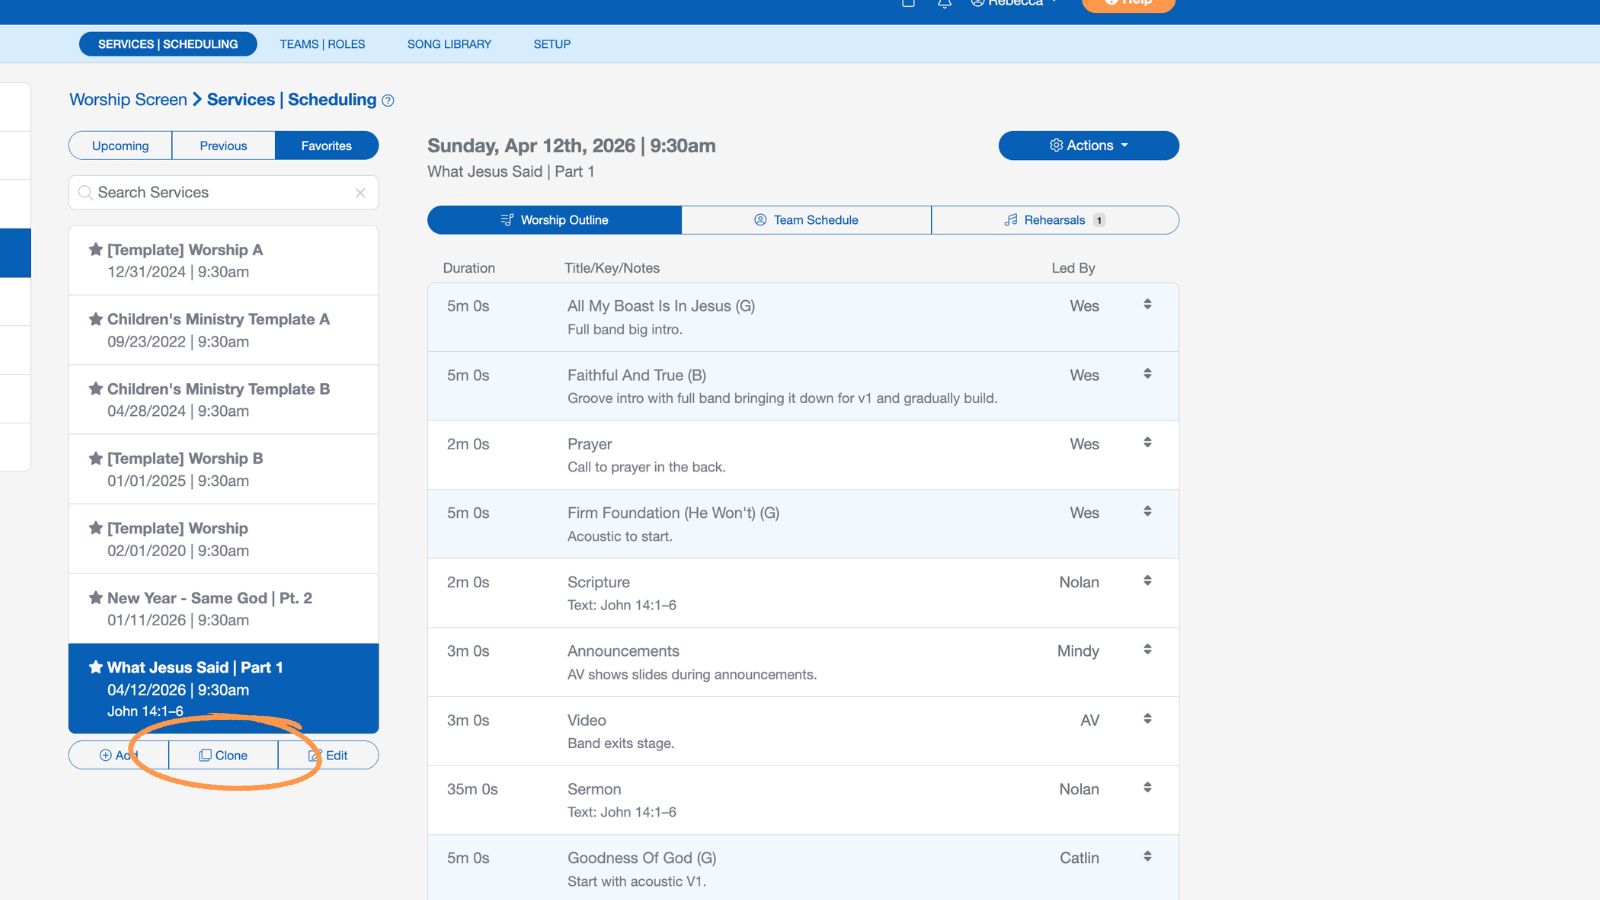This screenshot has width=1600, height=900.
Task: Click the reorder handle for Prayer row
Action: (1147, 442)
